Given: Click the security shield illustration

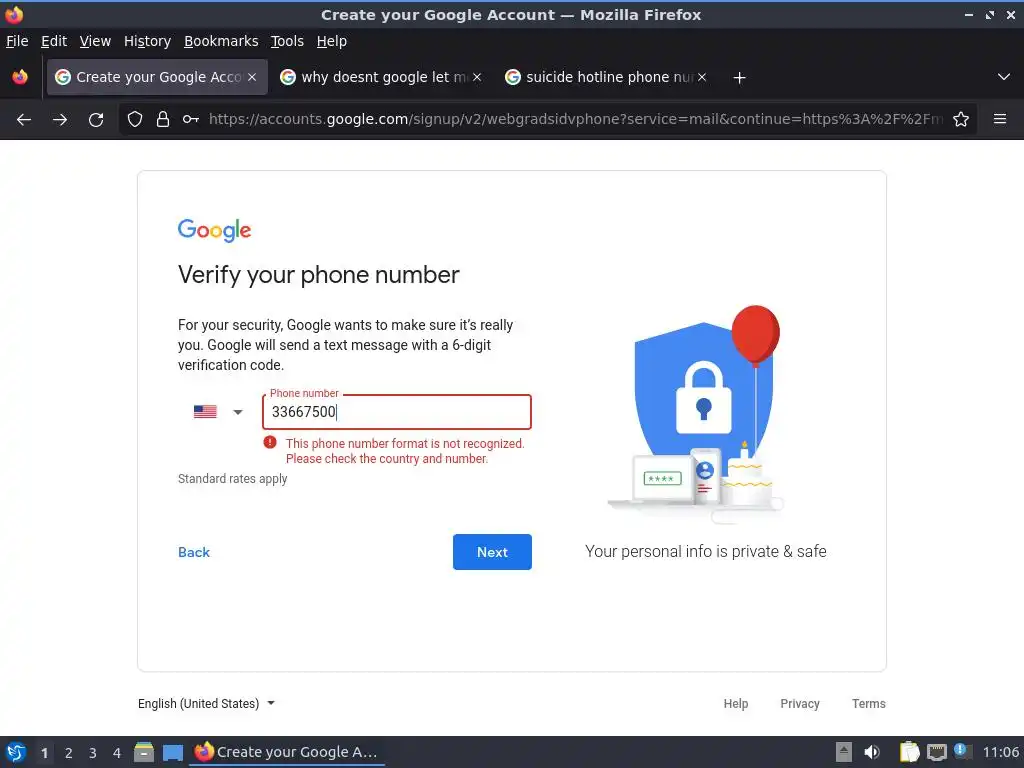Looking at the screenshot, I should pos(697,414).
